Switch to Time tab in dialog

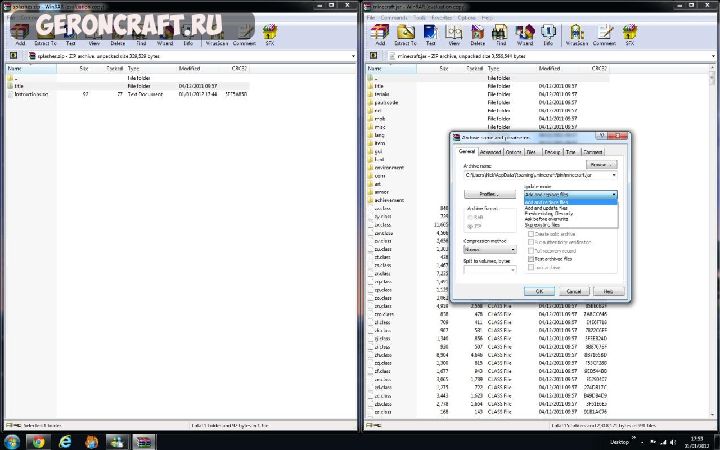(571, 152)
